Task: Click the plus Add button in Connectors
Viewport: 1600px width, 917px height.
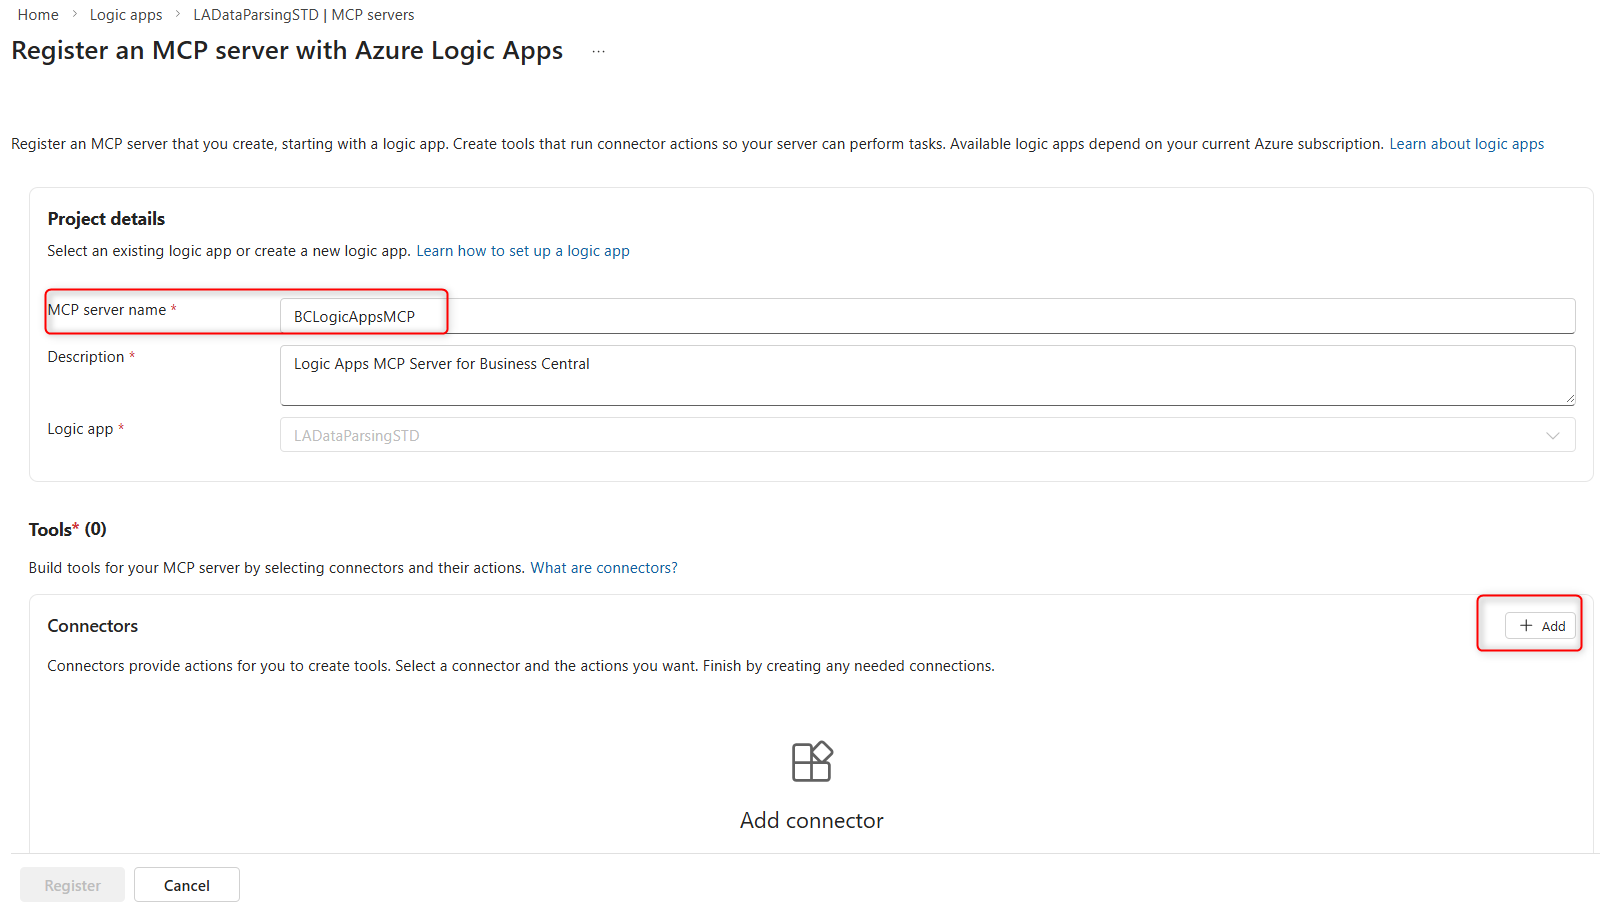Action: coord(1540,626)
